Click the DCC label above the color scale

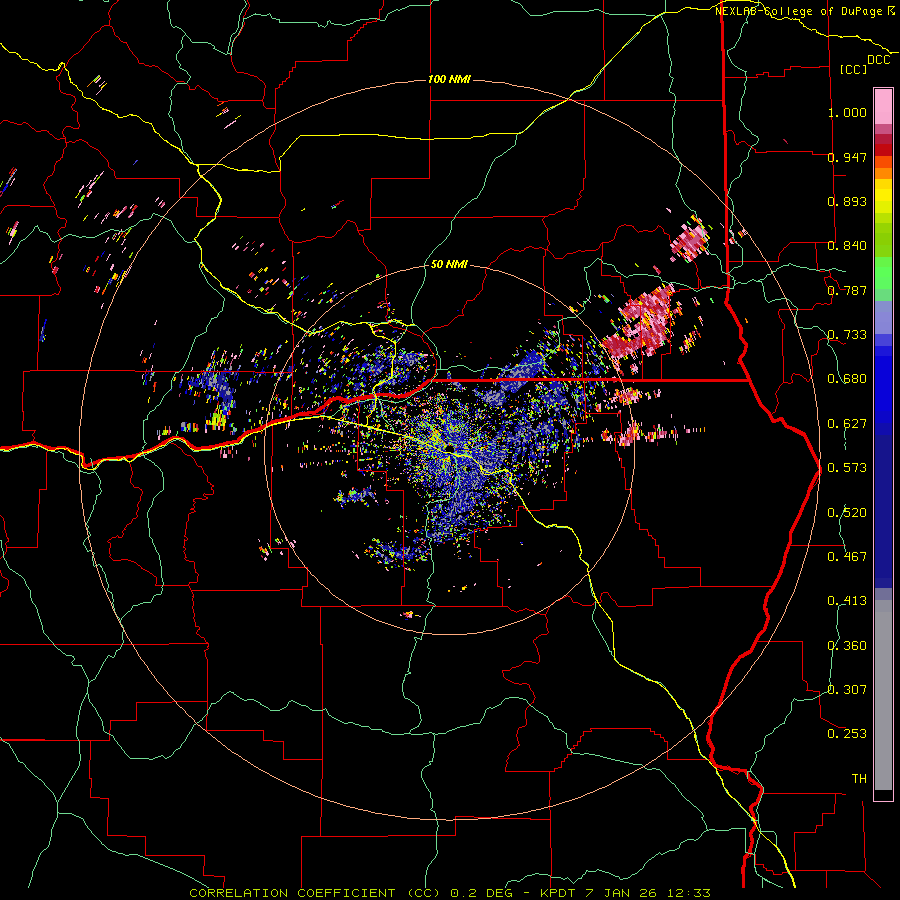tap(878, 60)
